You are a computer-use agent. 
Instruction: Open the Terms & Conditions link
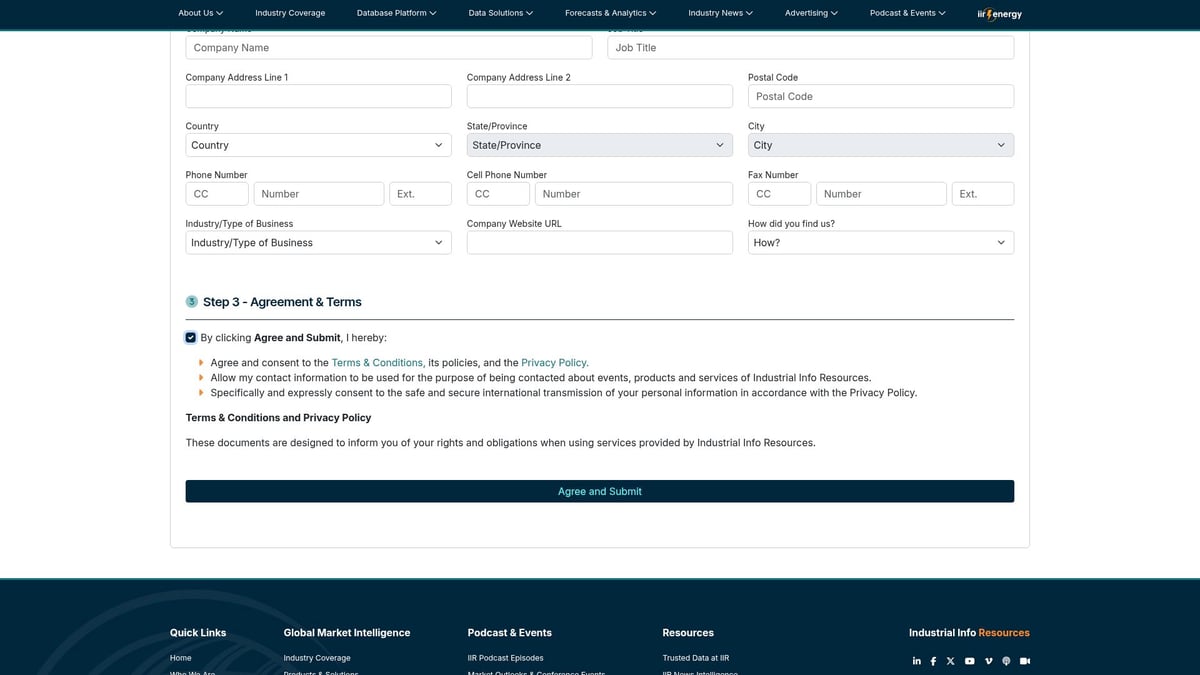pyautogui.click(x=377, y=363)
